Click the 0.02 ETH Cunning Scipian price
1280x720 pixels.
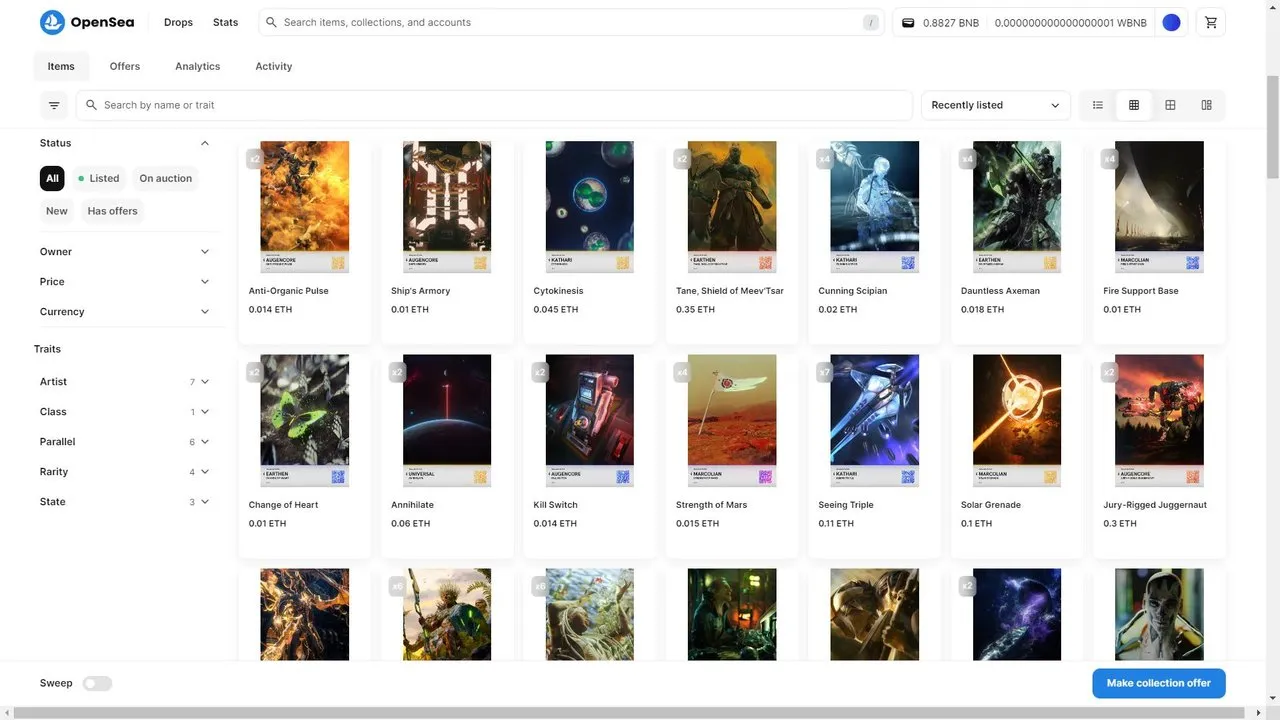click(x=838, y=310)
